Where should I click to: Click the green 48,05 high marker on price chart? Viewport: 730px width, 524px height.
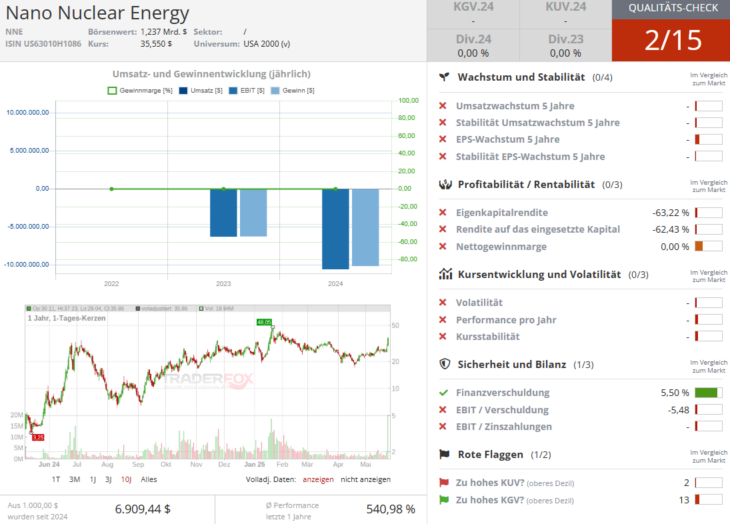pos(264,322)
